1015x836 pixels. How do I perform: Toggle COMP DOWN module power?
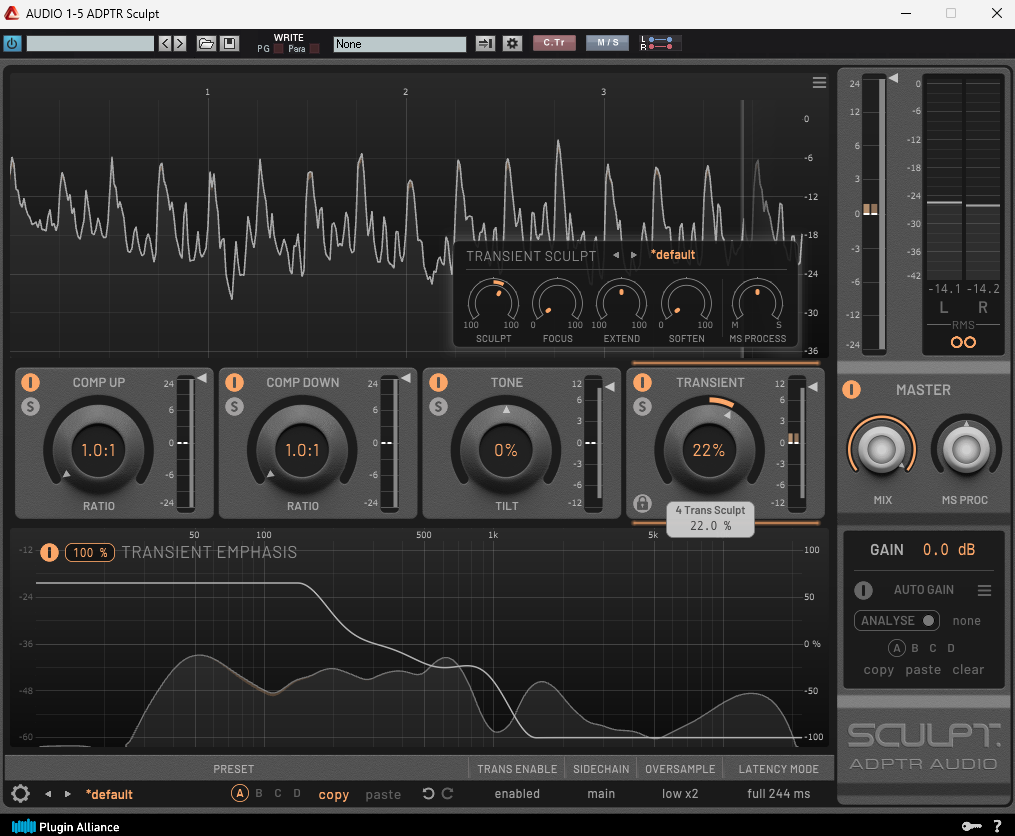(x=234, y=383)
